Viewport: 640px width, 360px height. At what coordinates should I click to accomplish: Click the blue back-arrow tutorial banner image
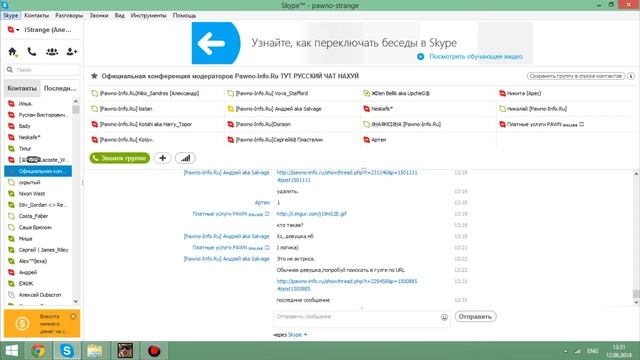pos(216,43)
